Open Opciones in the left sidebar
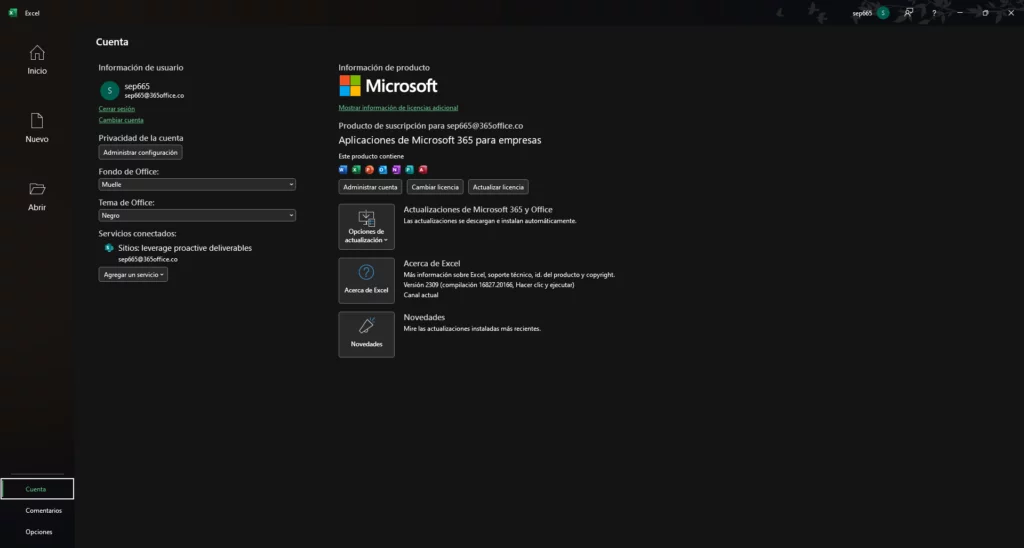Viewport: 1024px width, 548px height. (39, 532)
